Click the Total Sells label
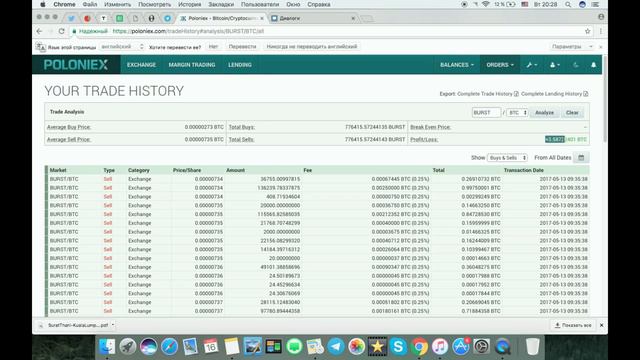The height and width of the screenshot is (360, 640). (241, 140)
